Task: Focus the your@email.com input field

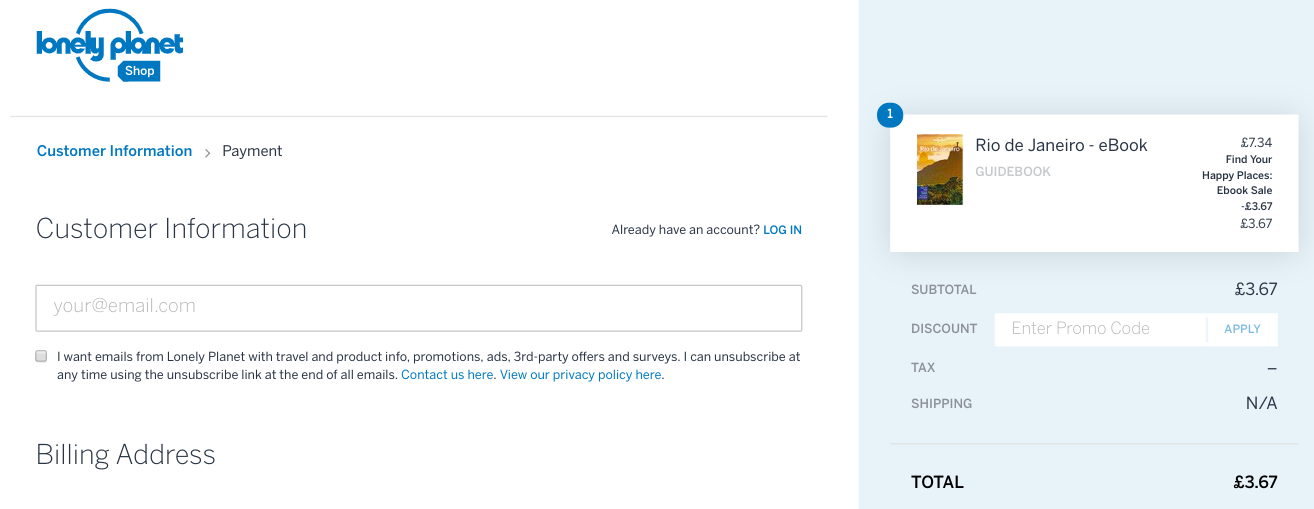Action: click(418, 307)
